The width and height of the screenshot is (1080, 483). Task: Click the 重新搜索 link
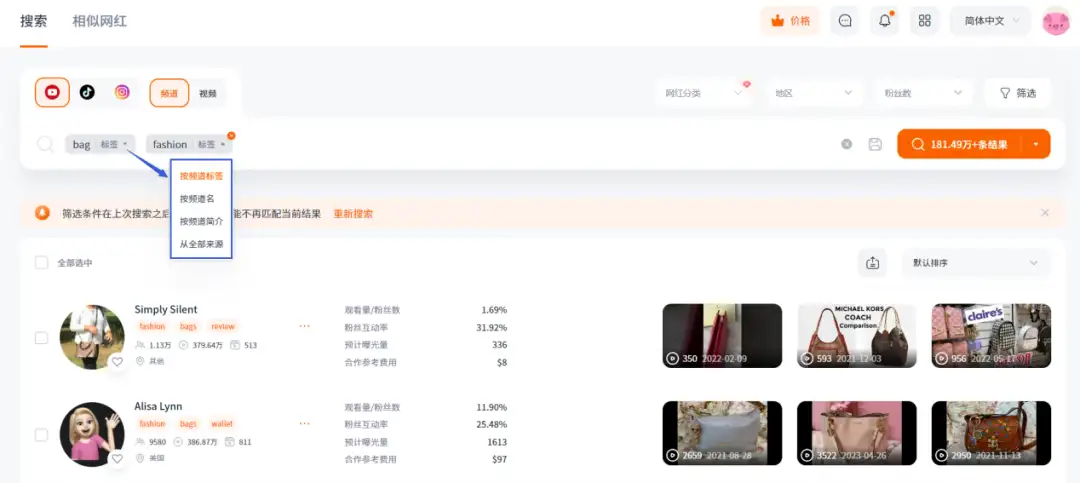[353, 214]
